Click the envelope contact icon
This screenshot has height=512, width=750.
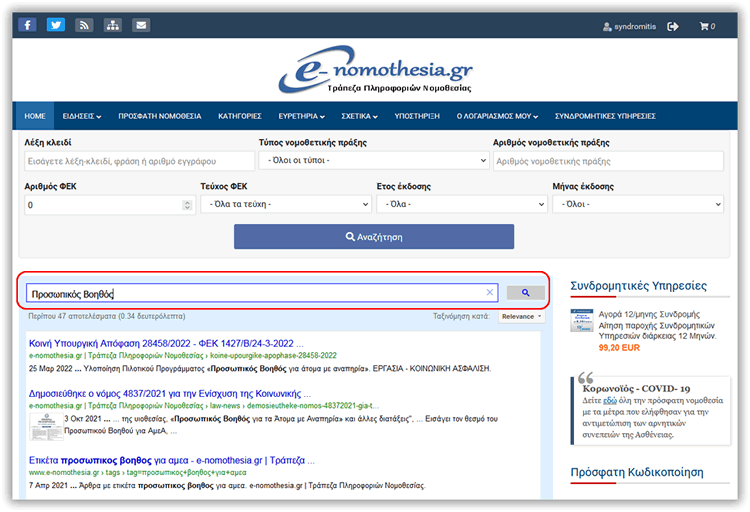coord(141,25)
